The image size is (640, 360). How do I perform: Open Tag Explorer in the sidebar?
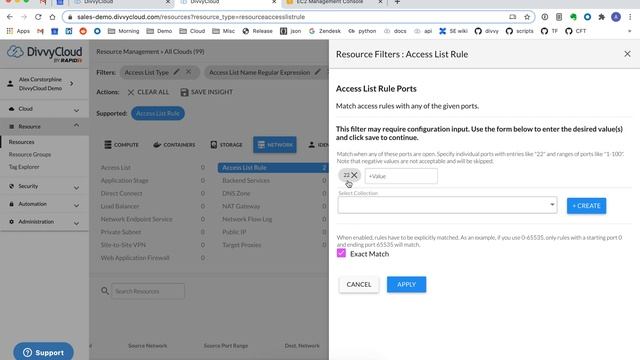click(x=24, y=167)
